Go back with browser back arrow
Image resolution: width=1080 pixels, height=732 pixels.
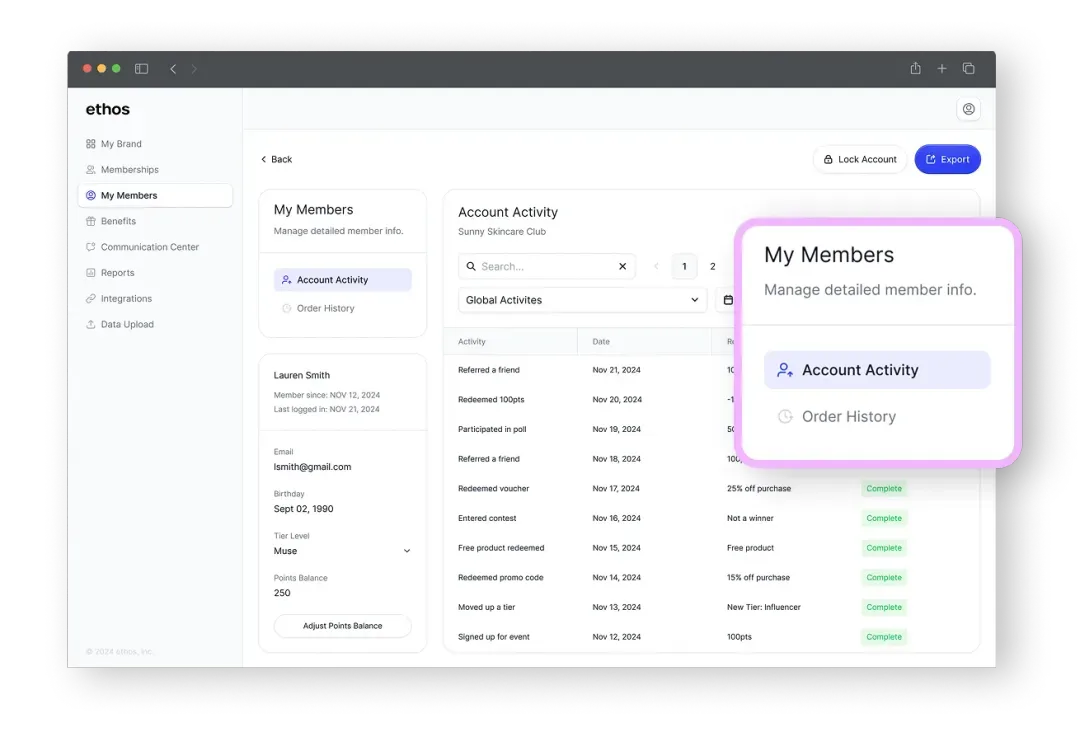173,69
